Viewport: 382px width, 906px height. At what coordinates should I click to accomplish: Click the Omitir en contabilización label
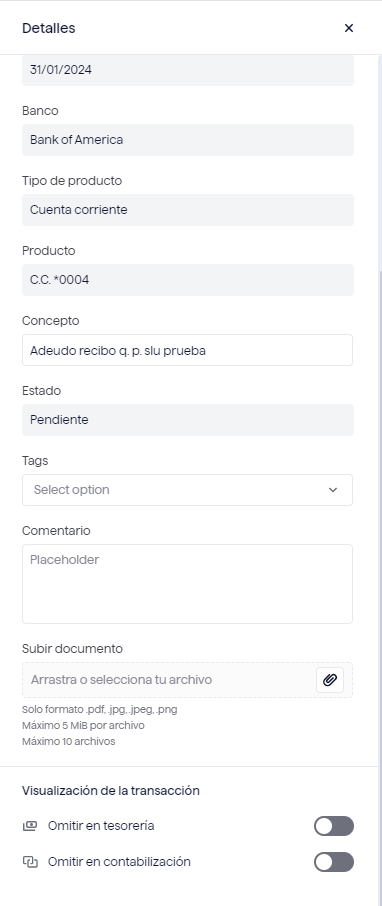coord(119,862)
